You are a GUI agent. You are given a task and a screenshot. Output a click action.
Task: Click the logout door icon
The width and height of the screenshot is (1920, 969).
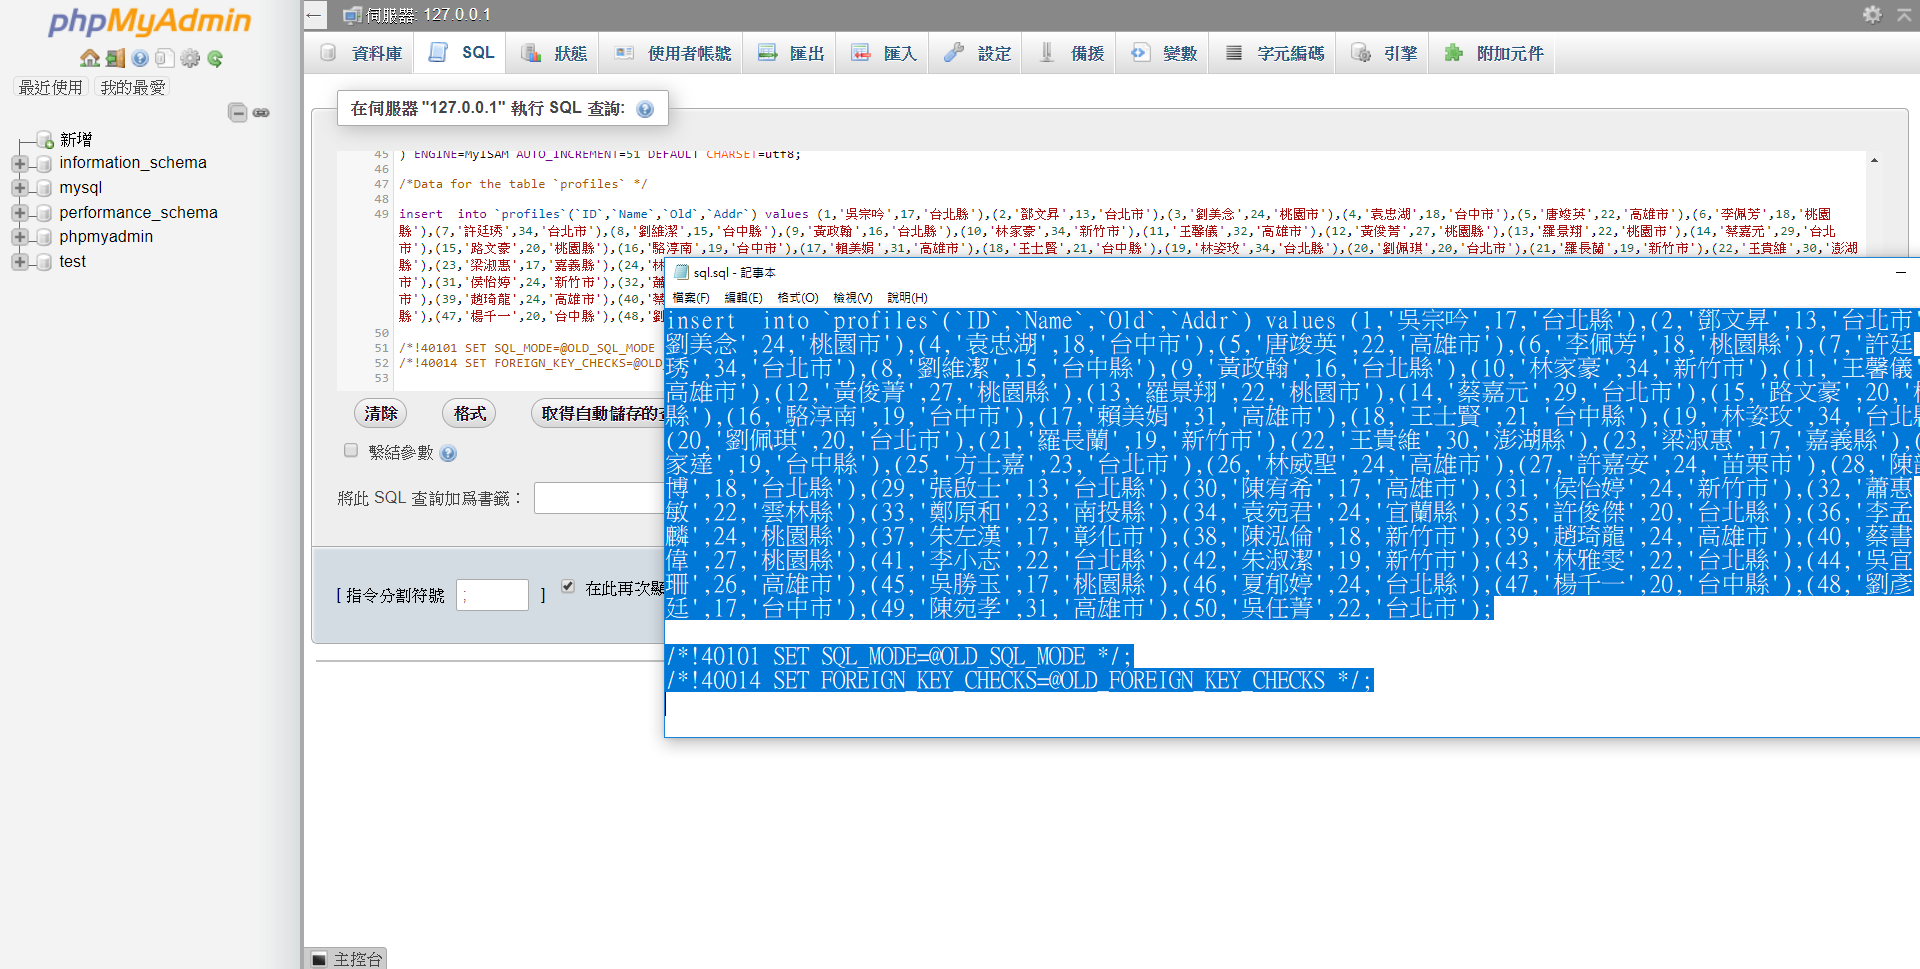tap(115, 58)
